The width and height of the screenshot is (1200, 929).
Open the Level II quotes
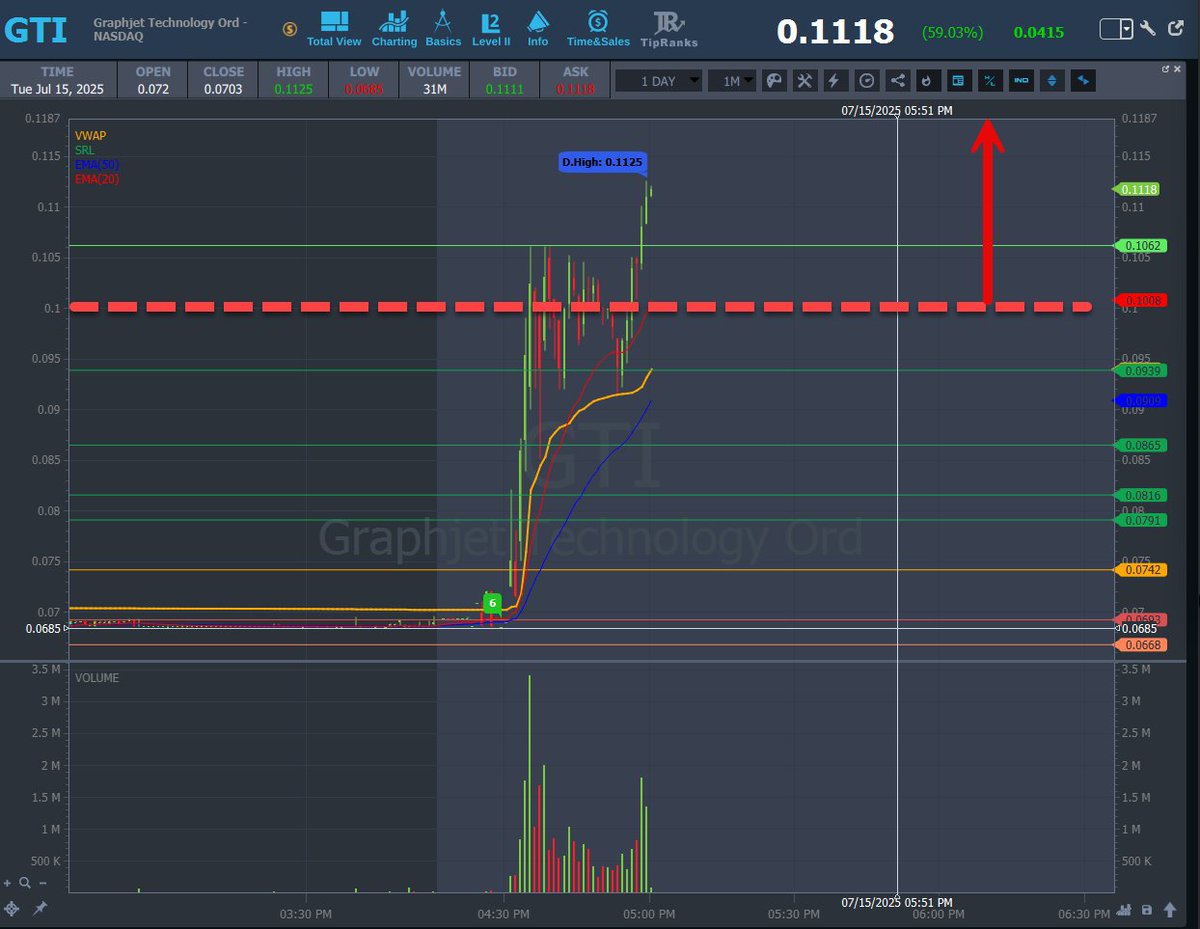tap(491, 28)
